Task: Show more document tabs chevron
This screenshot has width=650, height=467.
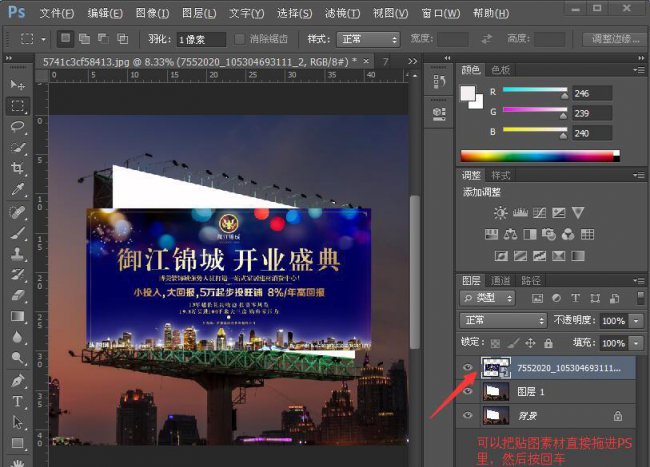Action: (412, 61)
